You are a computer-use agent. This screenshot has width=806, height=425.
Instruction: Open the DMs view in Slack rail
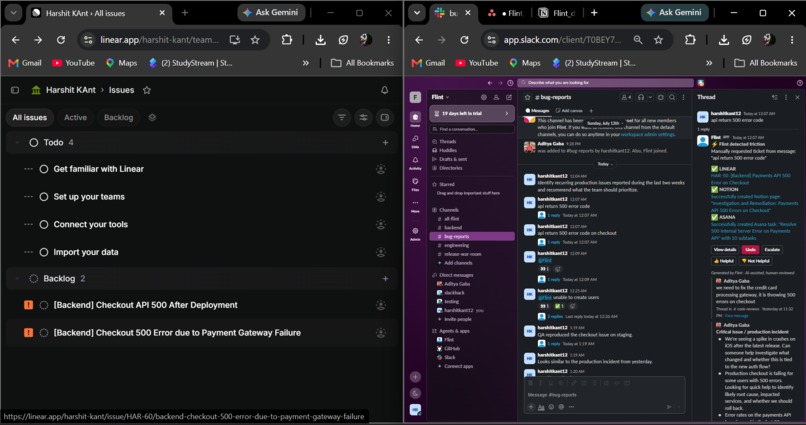click(415, 140)
